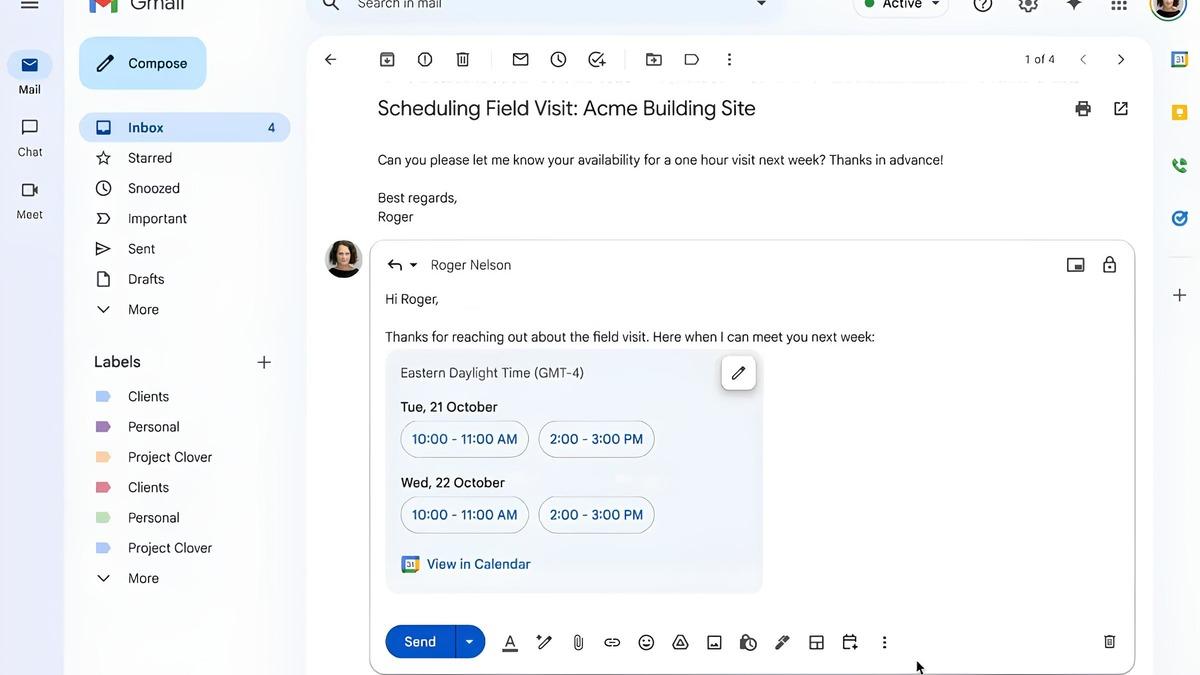Toggle confidential mode lock icon

tap(1109, 265)
